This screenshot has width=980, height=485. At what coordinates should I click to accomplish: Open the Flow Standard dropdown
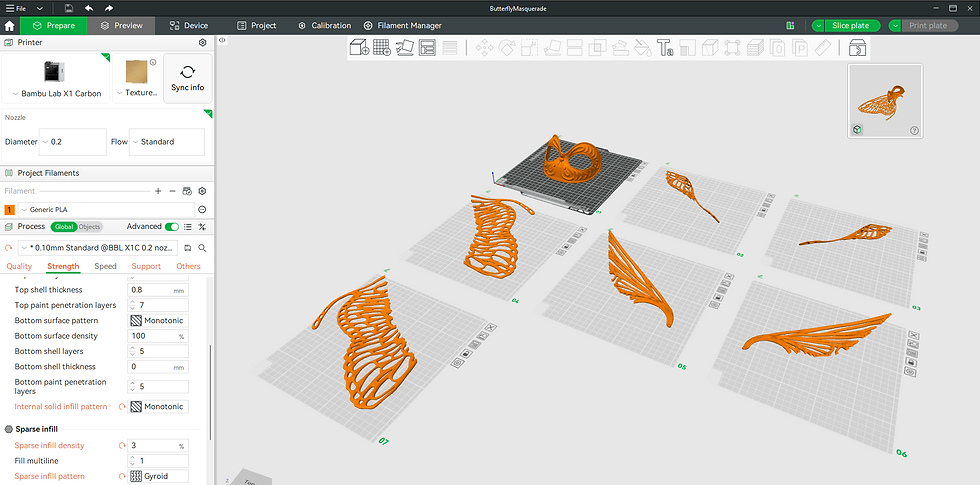click(167, 142)
